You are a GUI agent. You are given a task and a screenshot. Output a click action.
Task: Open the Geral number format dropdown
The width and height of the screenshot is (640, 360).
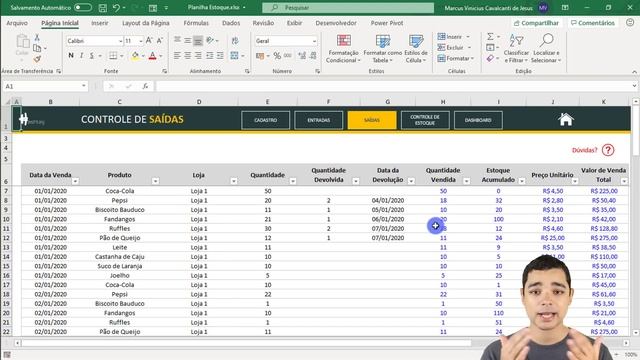coord(314,41)
